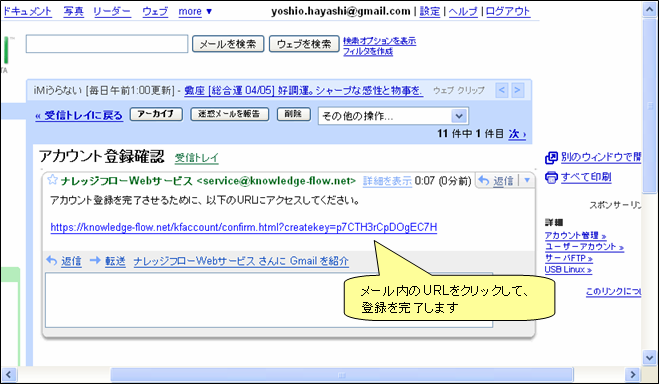659x384 pixels.
Task: Click the horizontal scrollbar right arrow
Action: [x=632, y=374]
